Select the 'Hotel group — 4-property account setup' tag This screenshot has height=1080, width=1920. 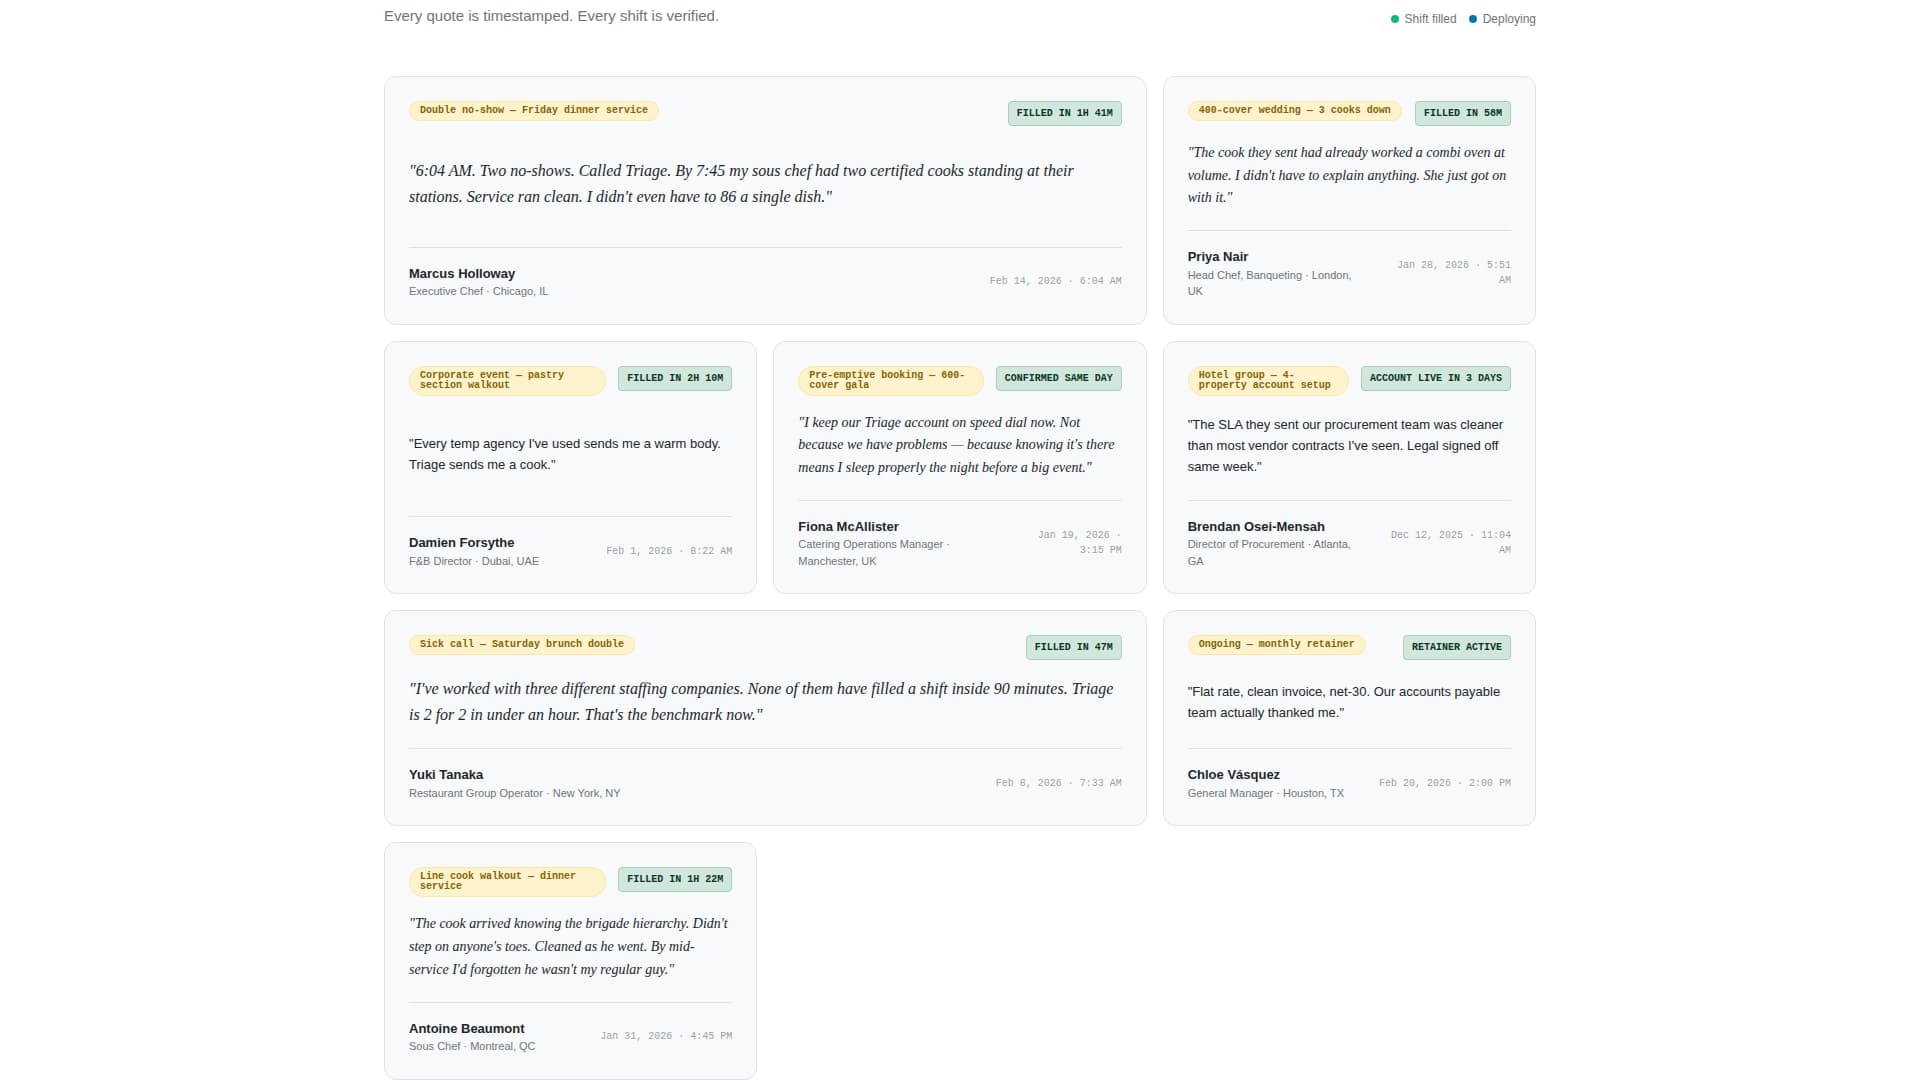click(1268, 380)
